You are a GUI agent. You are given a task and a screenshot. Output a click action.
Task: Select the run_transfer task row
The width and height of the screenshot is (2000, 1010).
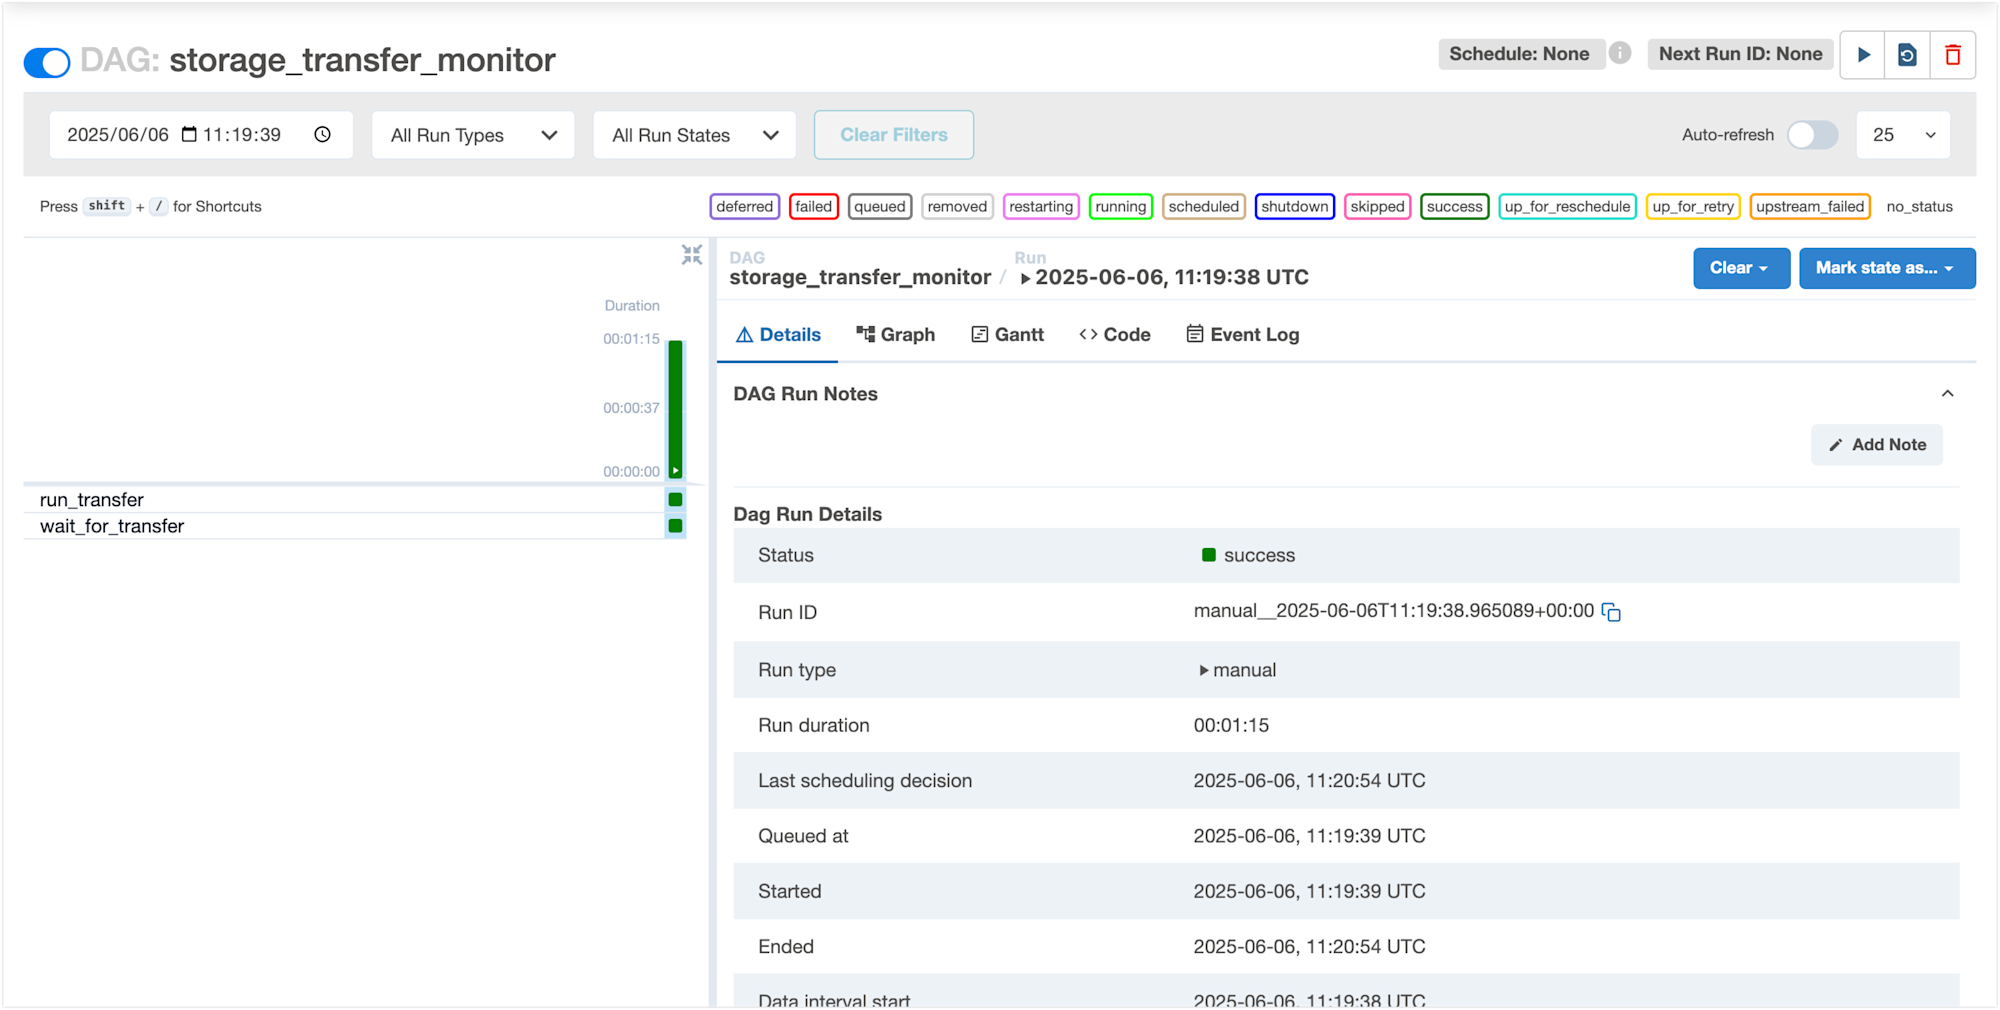point(355,500)
